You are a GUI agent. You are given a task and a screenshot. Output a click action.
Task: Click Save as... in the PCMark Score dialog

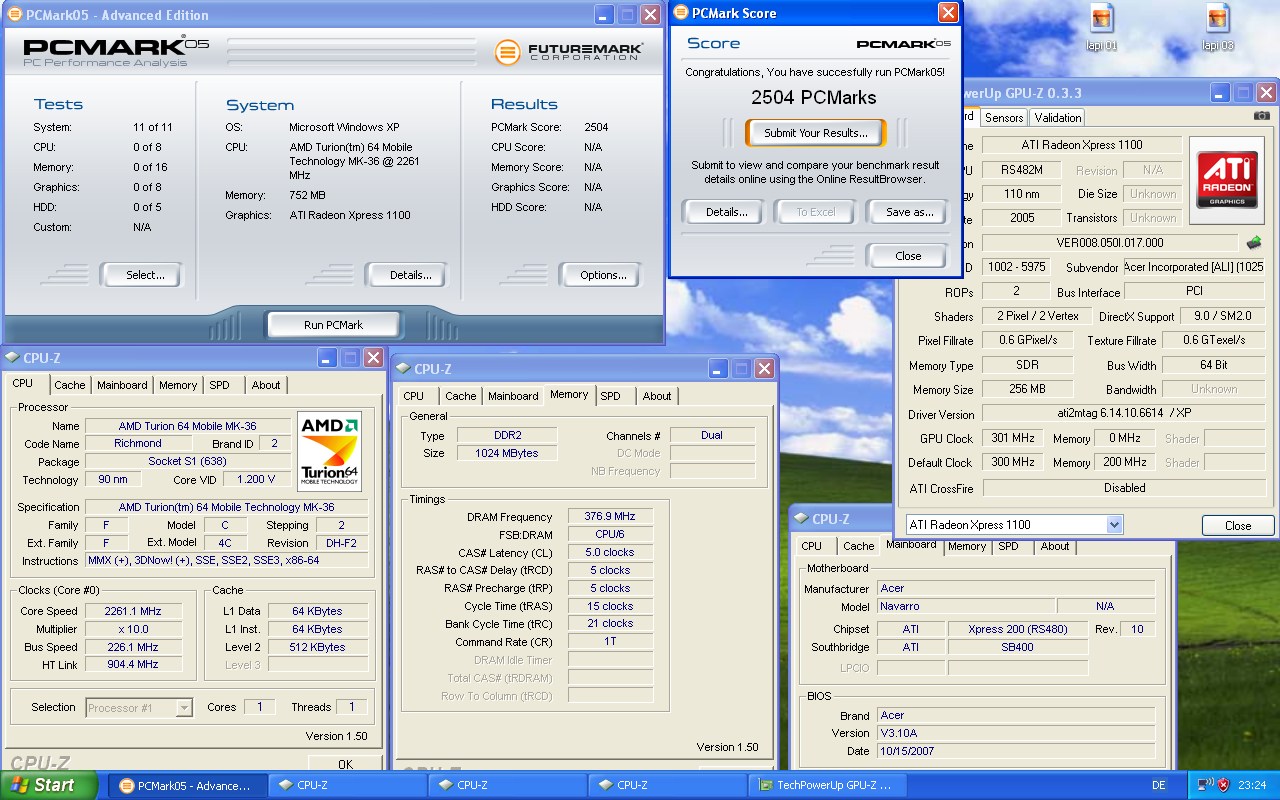tap(909, 212)
